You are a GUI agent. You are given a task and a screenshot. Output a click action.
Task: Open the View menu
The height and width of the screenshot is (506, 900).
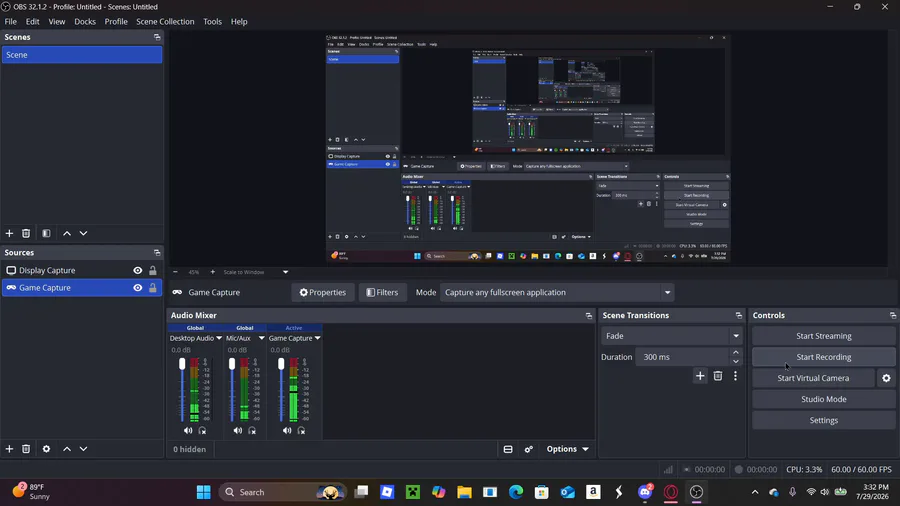(56, 22)
